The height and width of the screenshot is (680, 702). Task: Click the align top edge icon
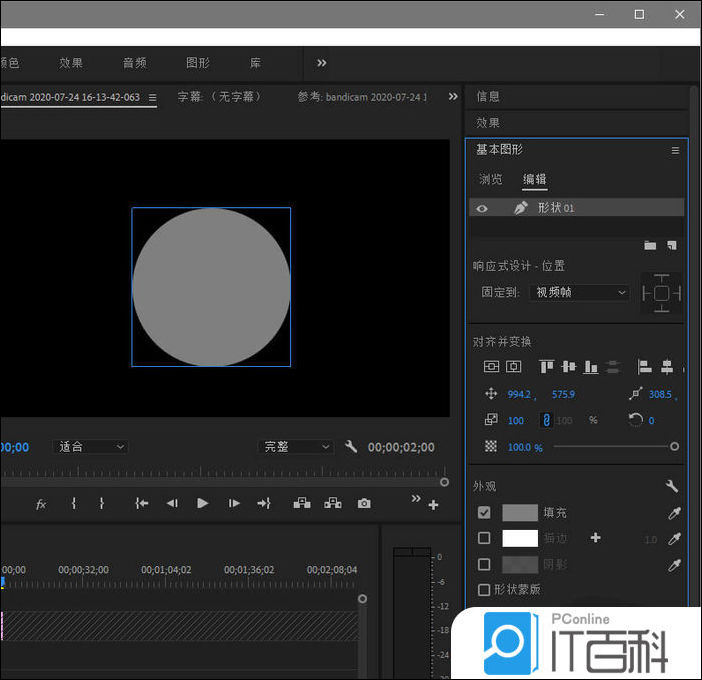click(x=546, y=367)
